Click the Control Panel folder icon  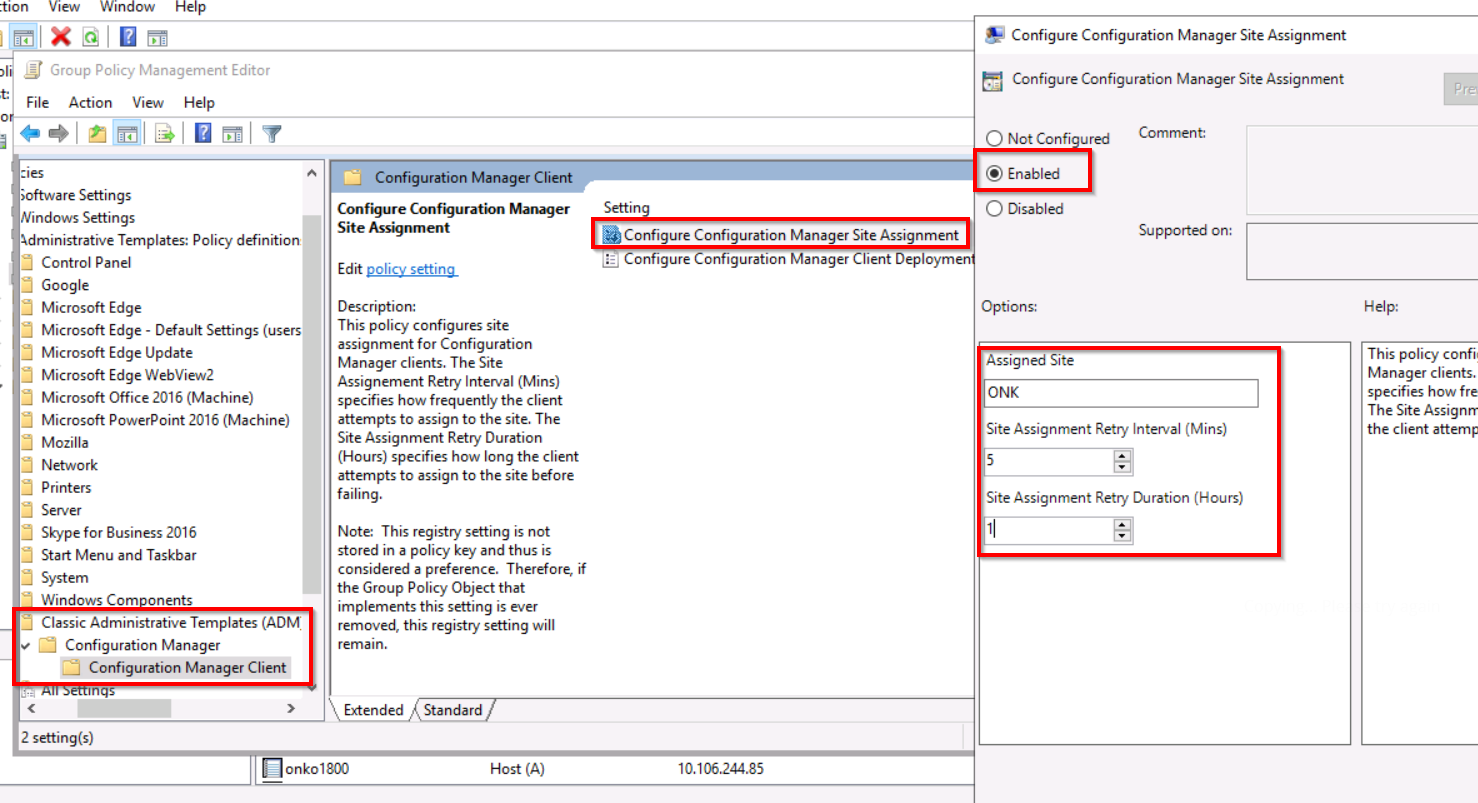pos(28,263)
